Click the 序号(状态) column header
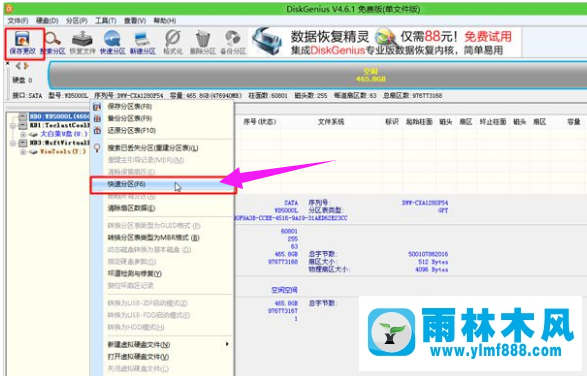The width and height of the screenshot is (587, 376). pos(259,122)
